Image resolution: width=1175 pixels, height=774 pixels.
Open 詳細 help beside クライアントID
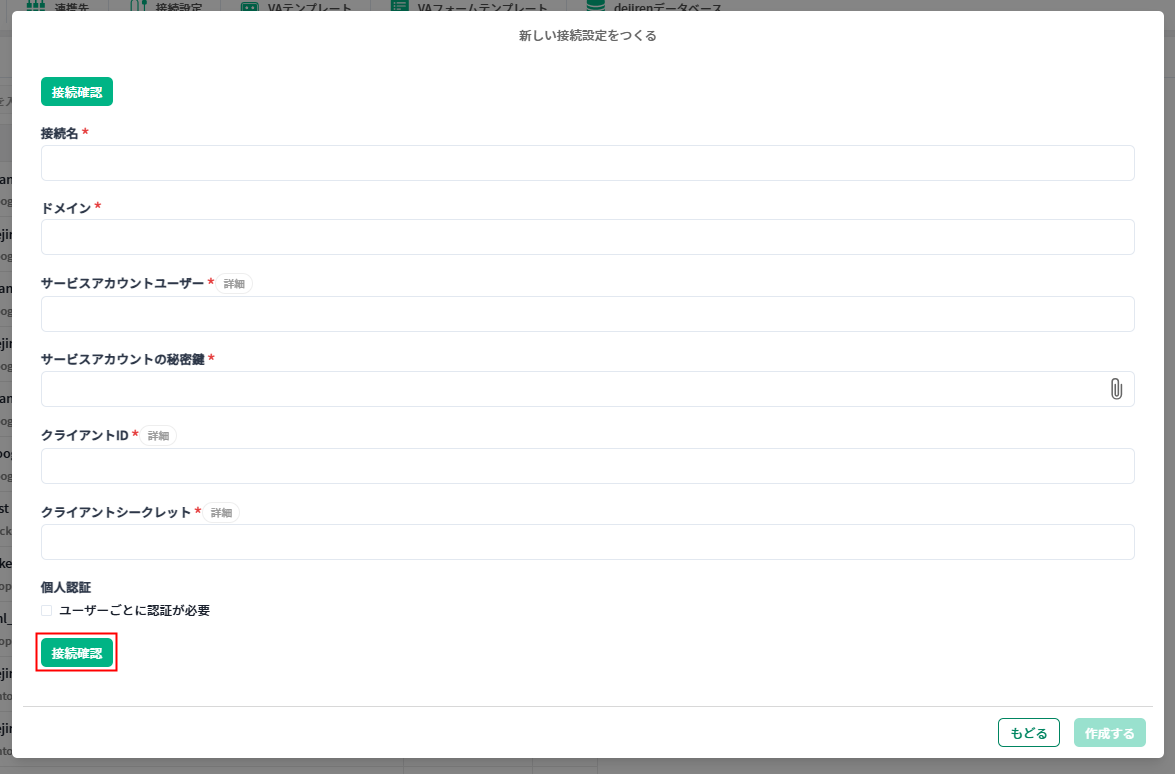point(158,436)
